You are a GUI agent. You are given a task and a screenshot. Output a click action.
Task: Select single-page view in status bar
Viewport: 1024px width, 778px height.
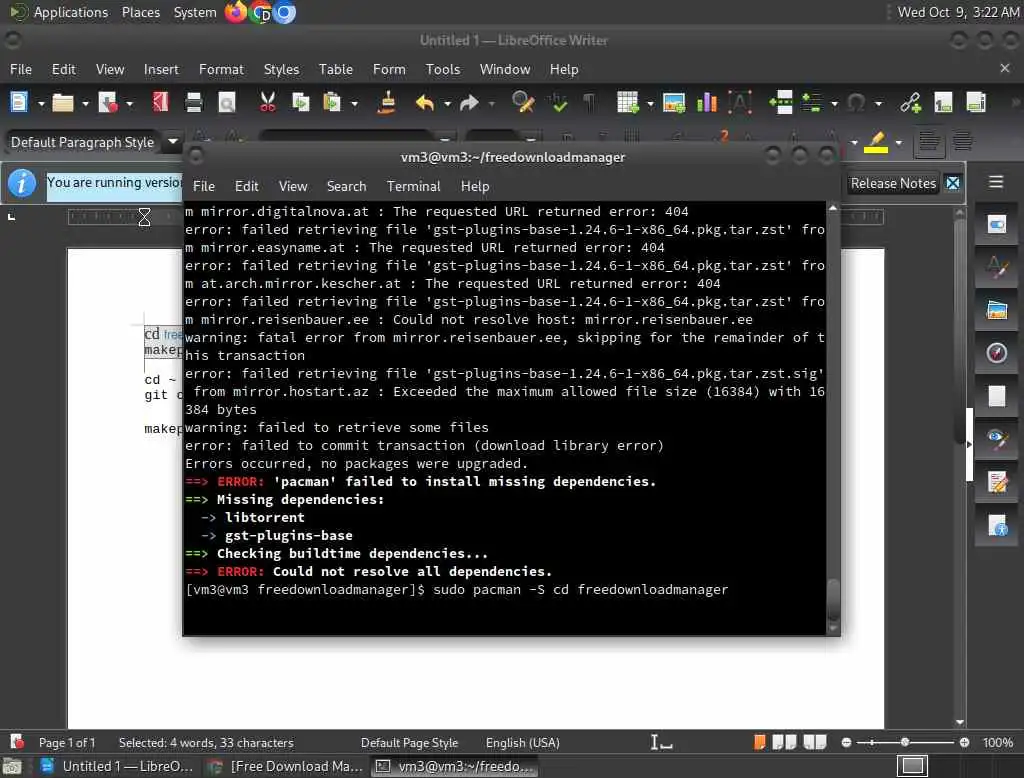point(759,742)
